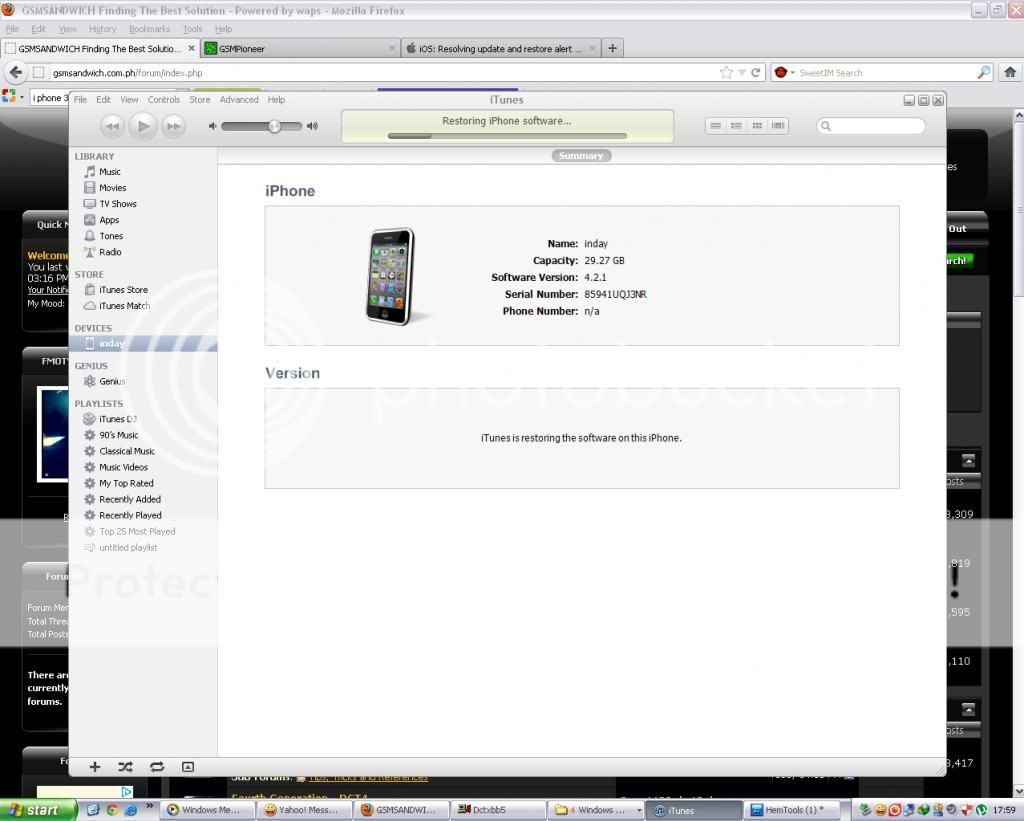This screenshot has height=821, width=1024.
Task: Open the iTunes Store menu
Action: tap(200, 99)
